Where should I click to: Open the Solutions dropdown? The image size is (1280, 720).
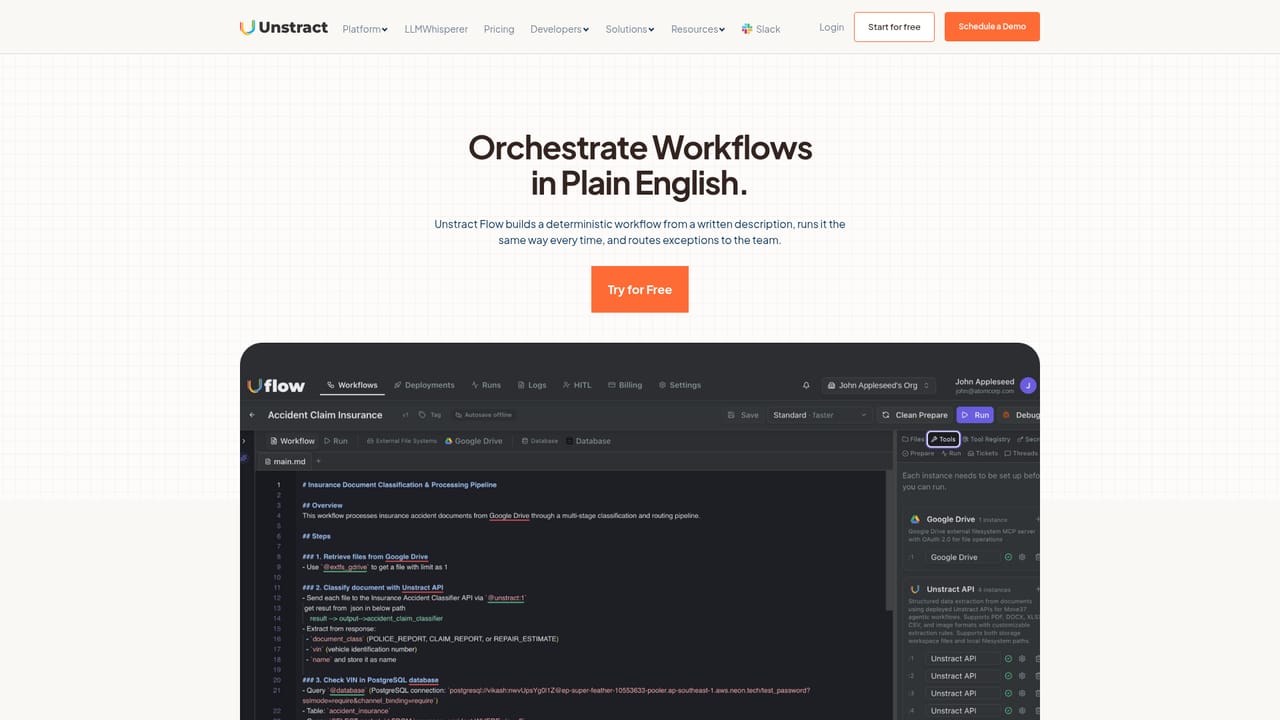630,29
